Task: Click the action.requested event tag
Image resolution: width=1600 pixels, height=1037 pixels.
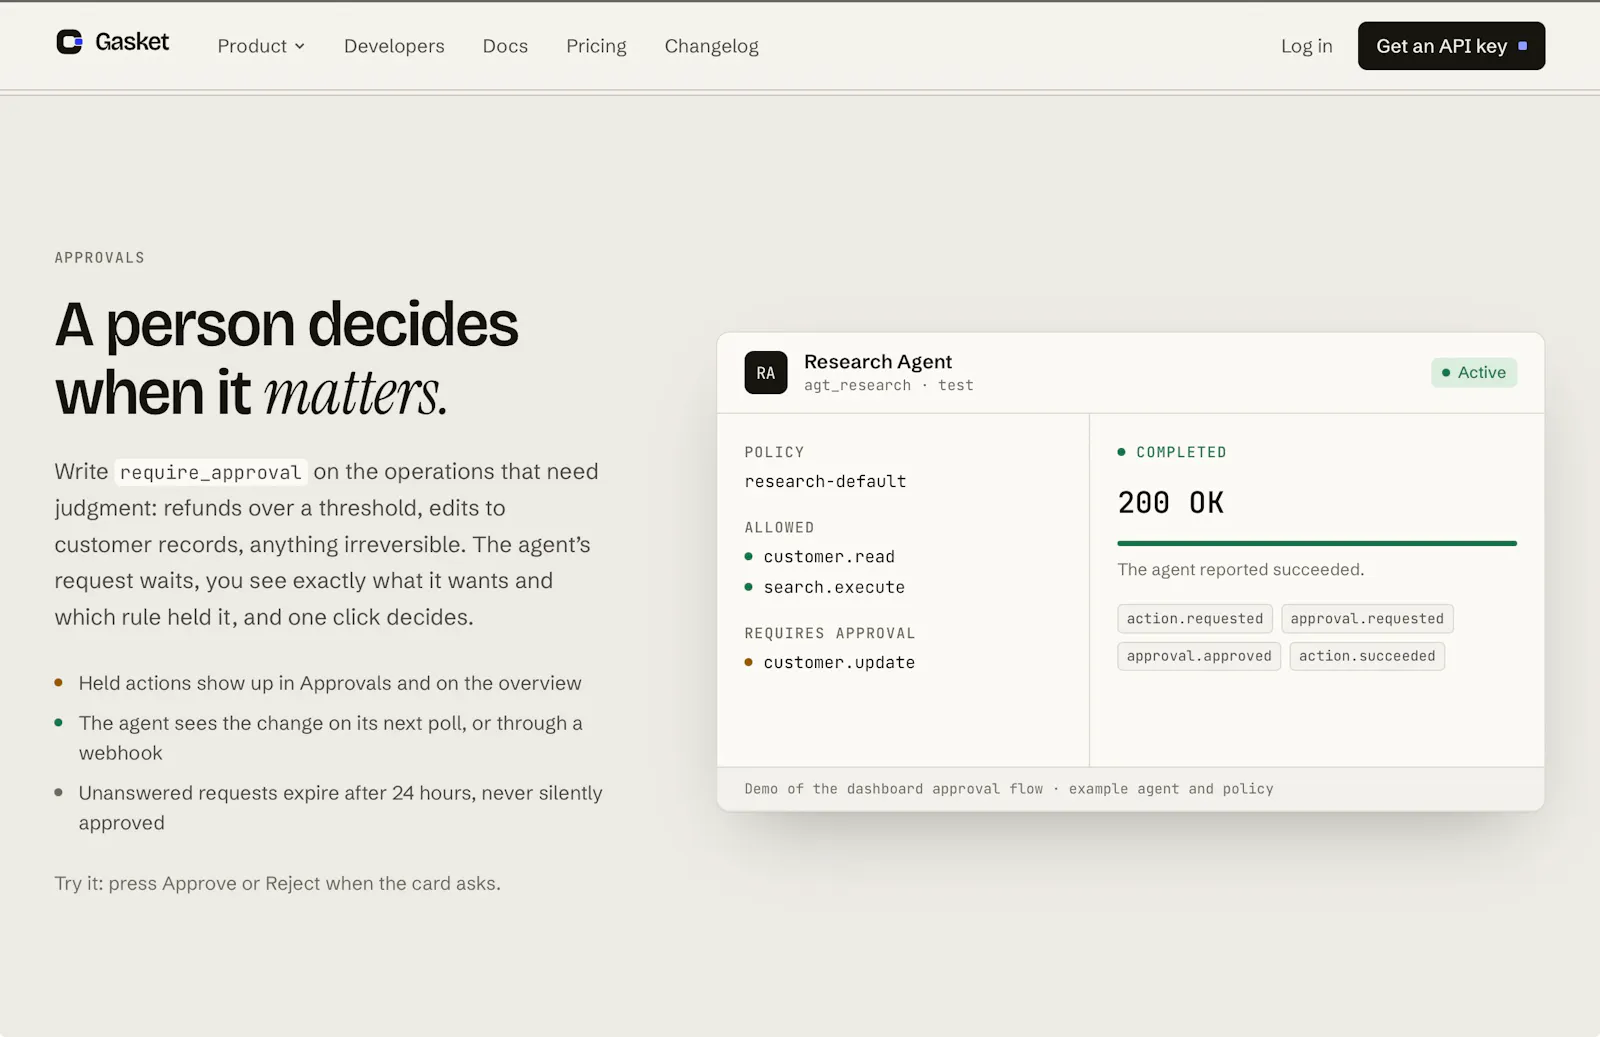Action: click(1195, 619)
